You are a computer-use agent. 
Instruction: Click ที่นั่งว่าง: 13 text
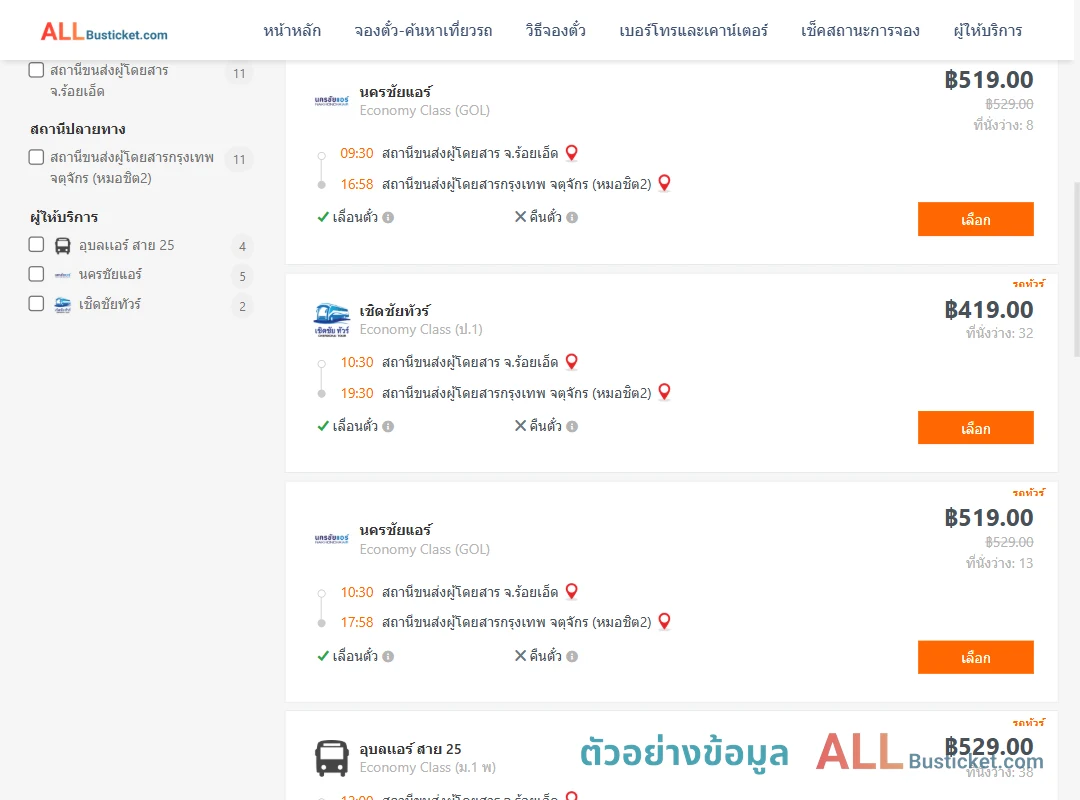tap(999, 564)
